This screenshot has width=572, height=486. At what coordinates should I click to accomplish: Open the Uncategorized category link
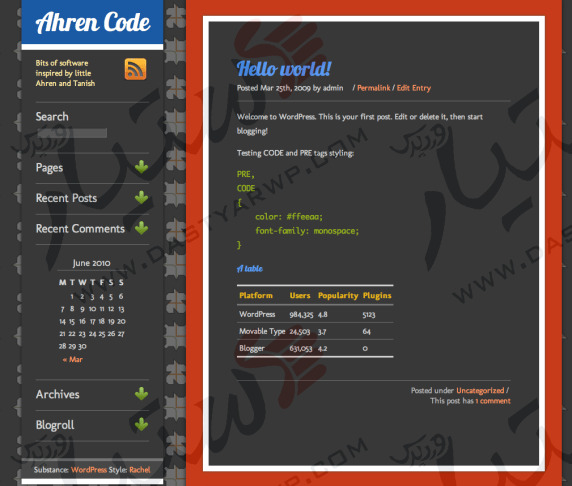click(480, 390)
